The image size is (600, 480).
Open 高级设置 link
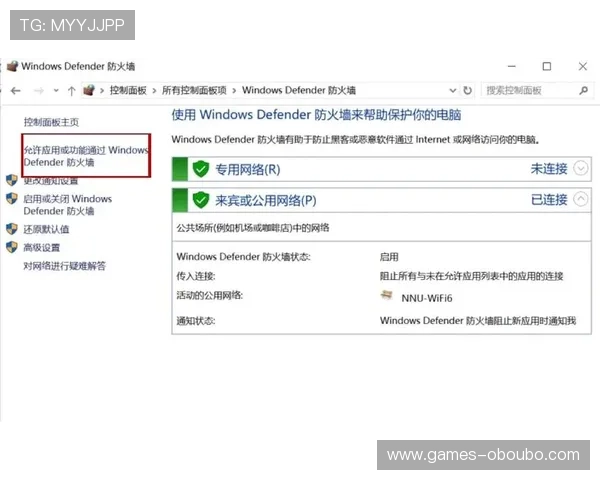[42, 248]
